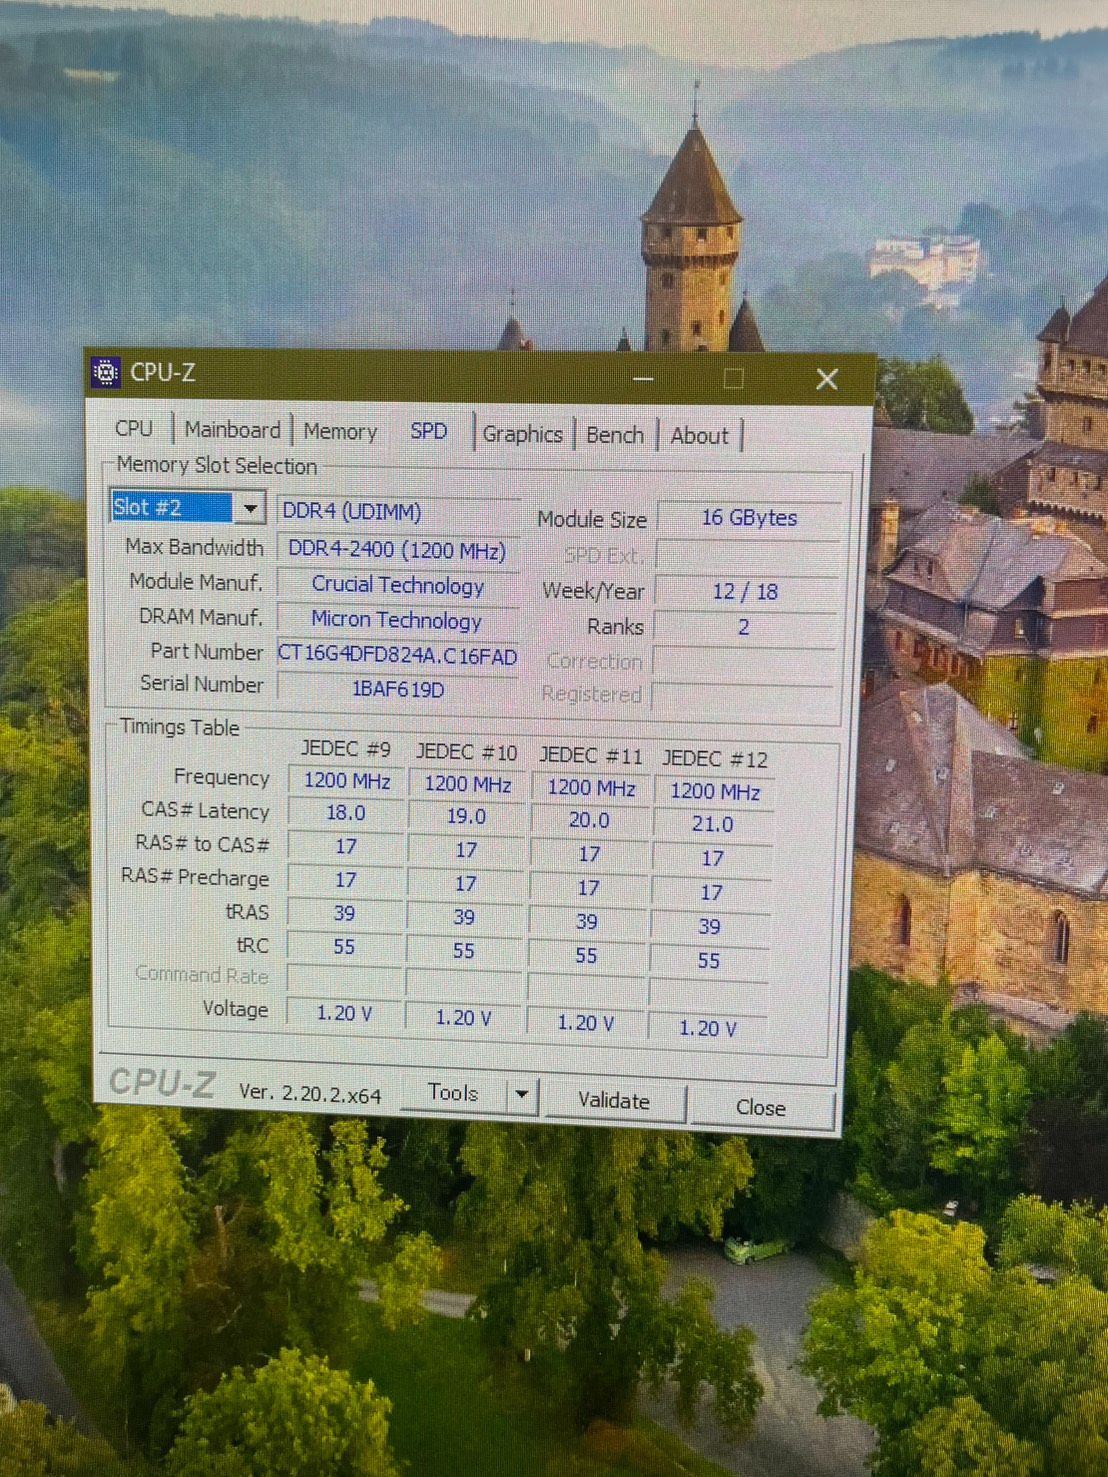Click the Tools button
Viewport: 1108px width, 1477px height.
point(453,1093)
